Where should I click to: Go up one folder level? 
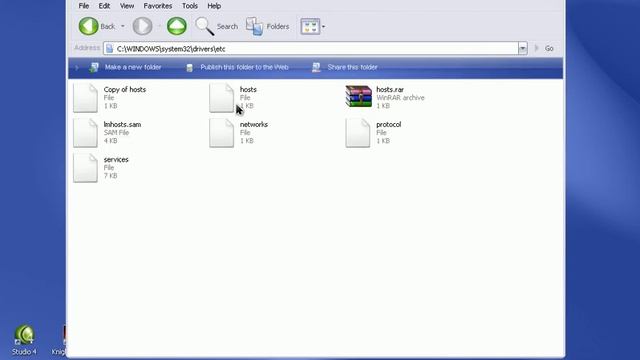tap(177, 26)
